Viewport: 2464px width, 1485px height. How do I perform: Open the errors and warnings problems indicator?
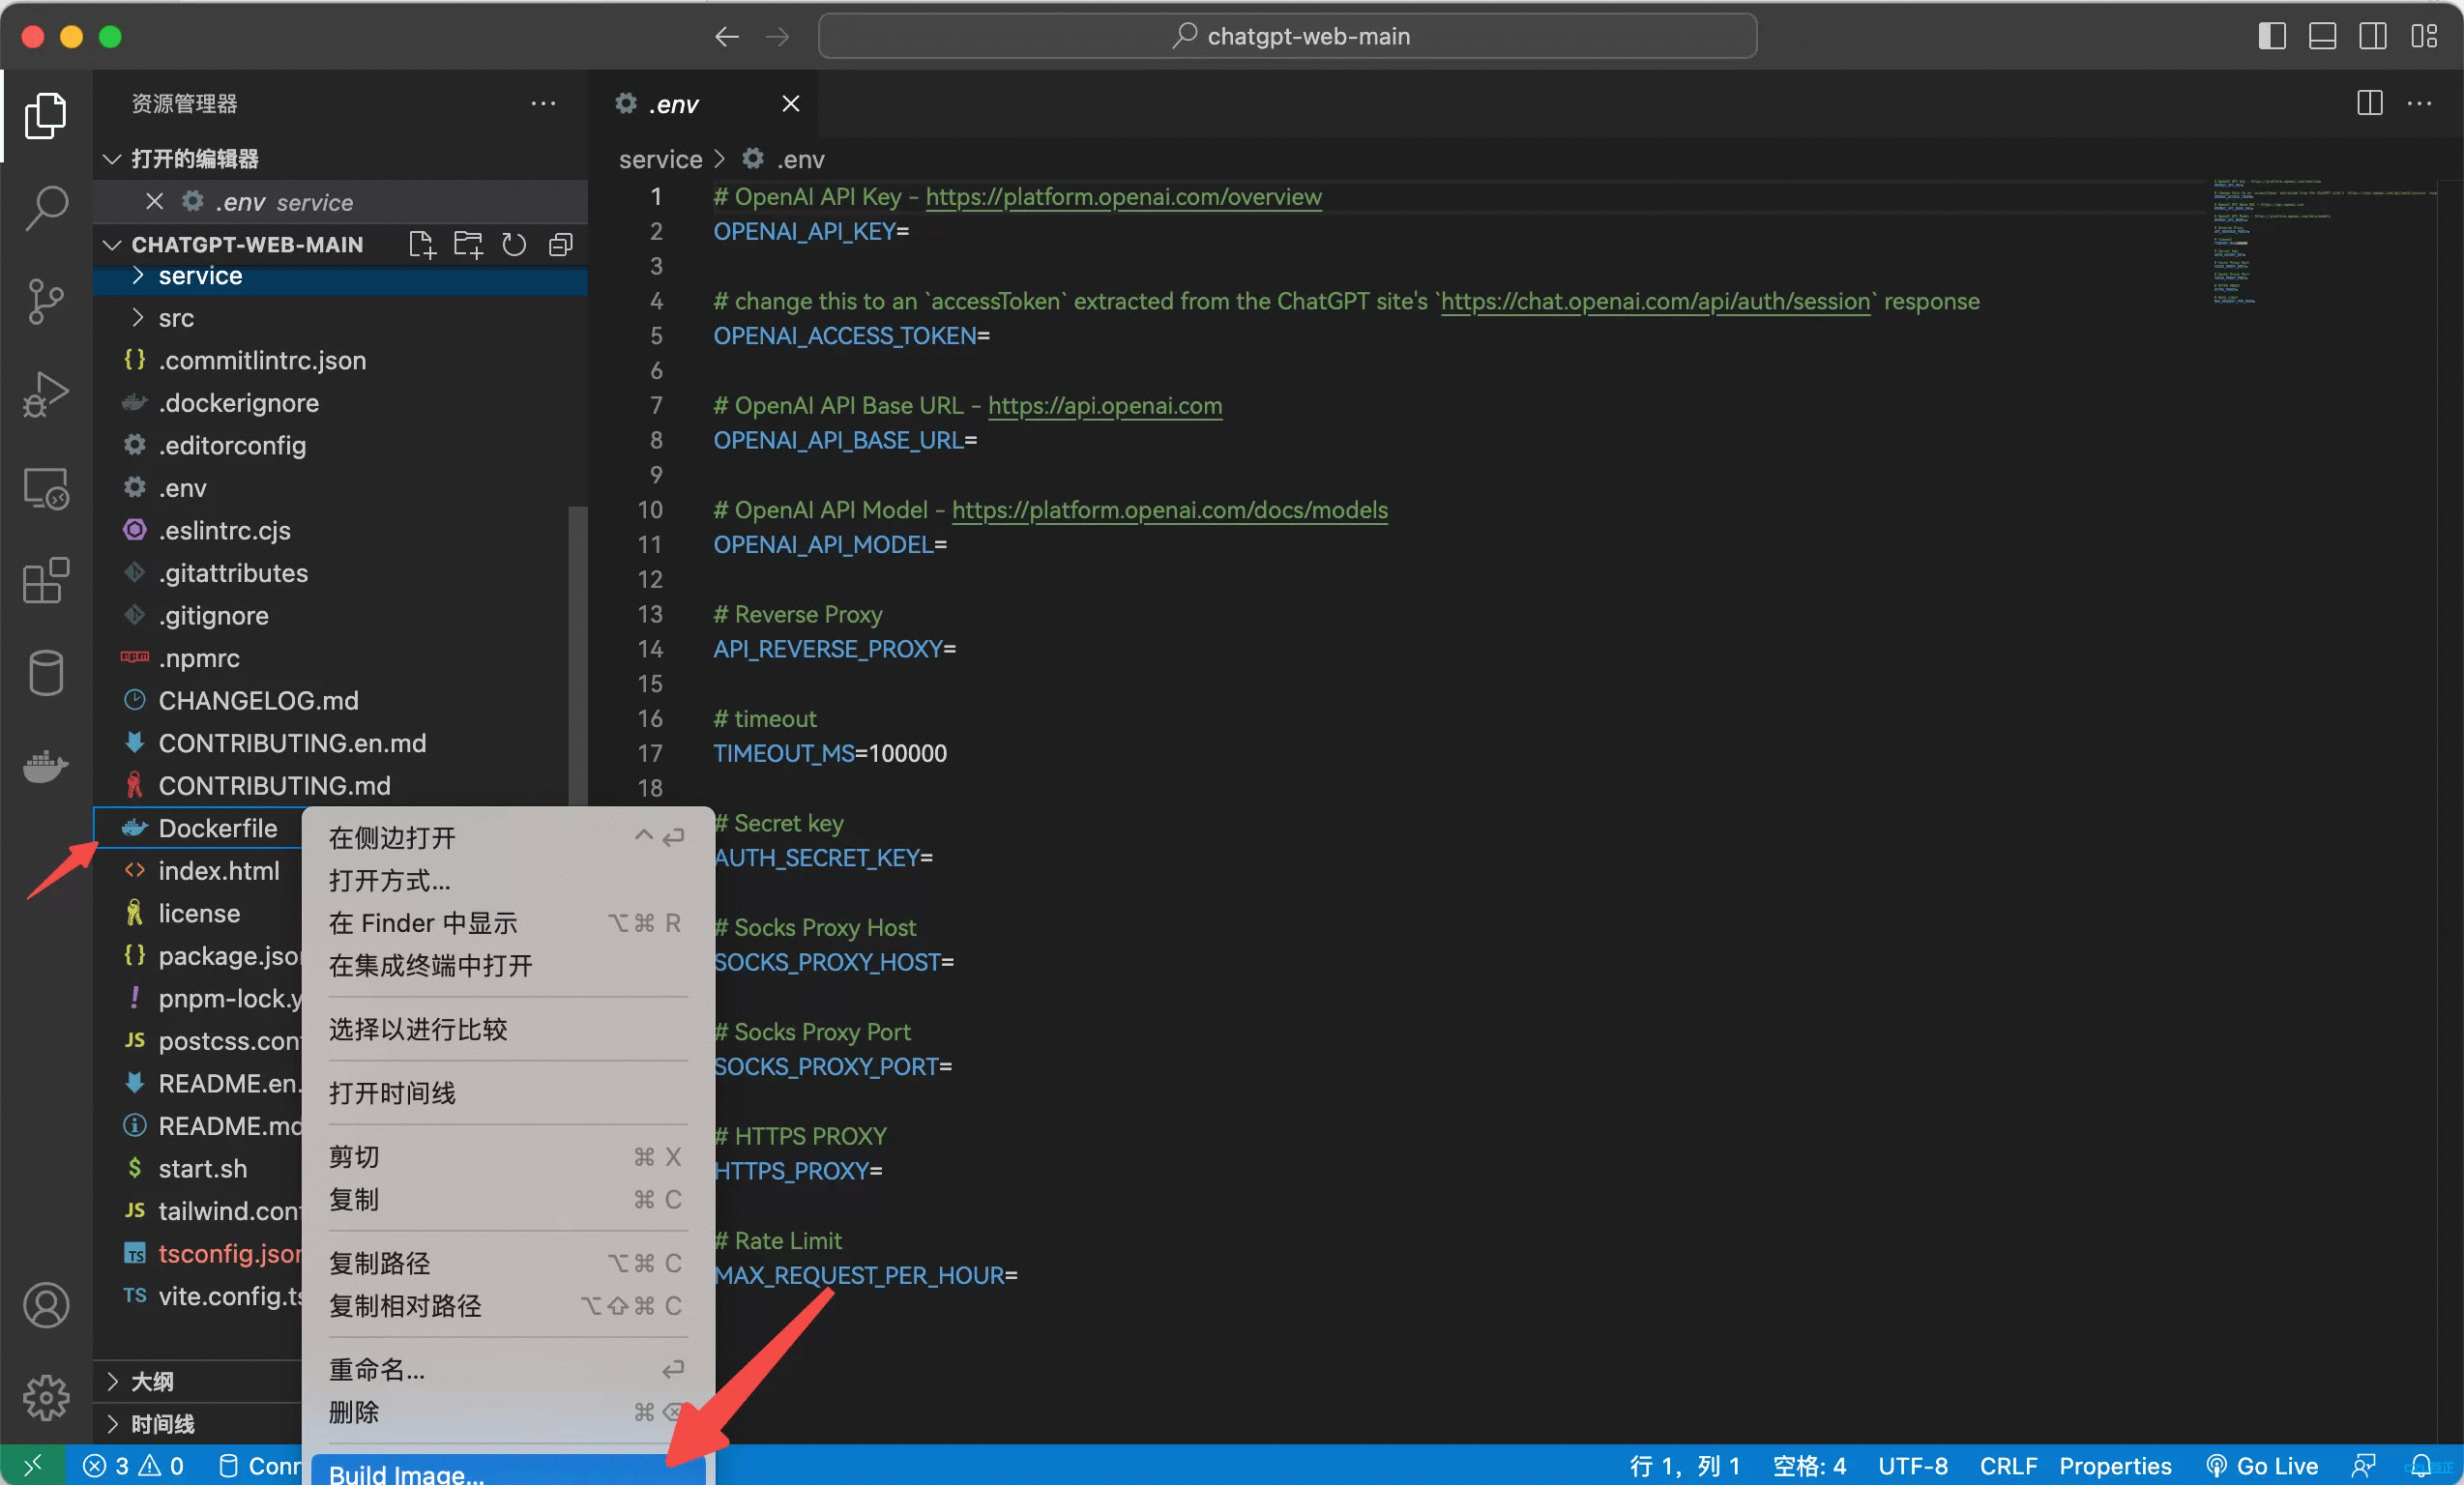coord(133,1465)
